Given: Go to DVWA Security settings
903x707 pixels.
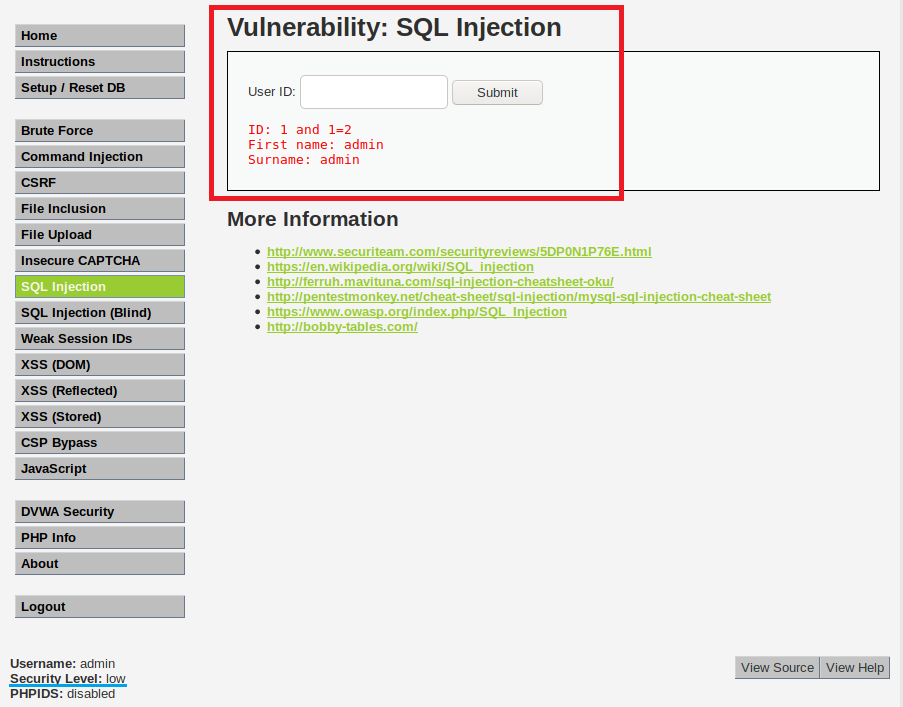Looking at the screenshot, I should [100, 512].
